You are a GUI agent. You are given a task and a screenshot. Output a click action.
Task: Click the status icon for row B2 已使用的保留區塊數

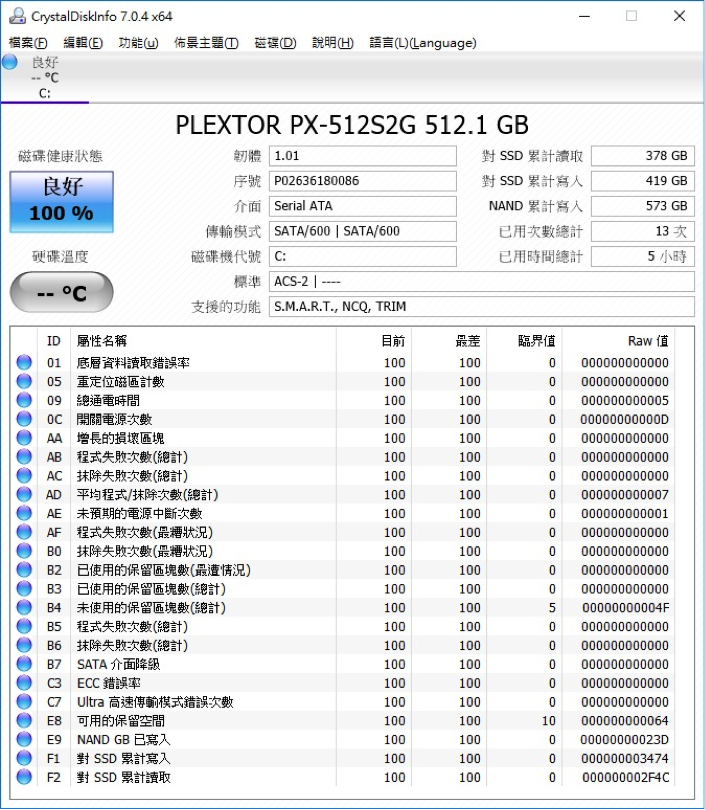click(24, 570)
